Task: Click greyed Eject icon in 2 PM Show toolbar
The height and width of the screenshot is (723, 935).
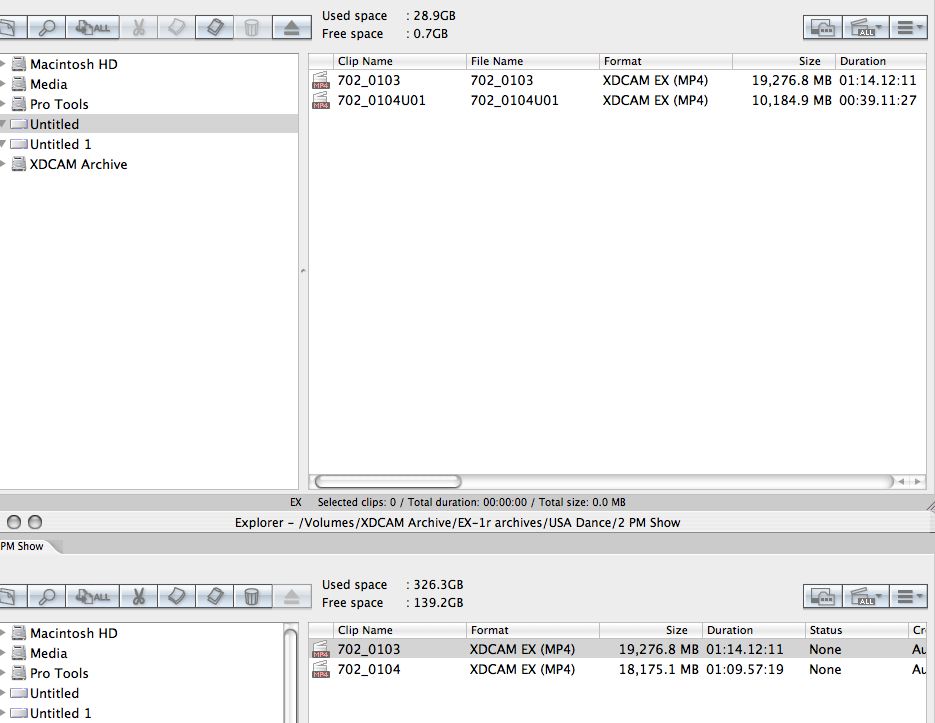Action: tap(292, 596)
